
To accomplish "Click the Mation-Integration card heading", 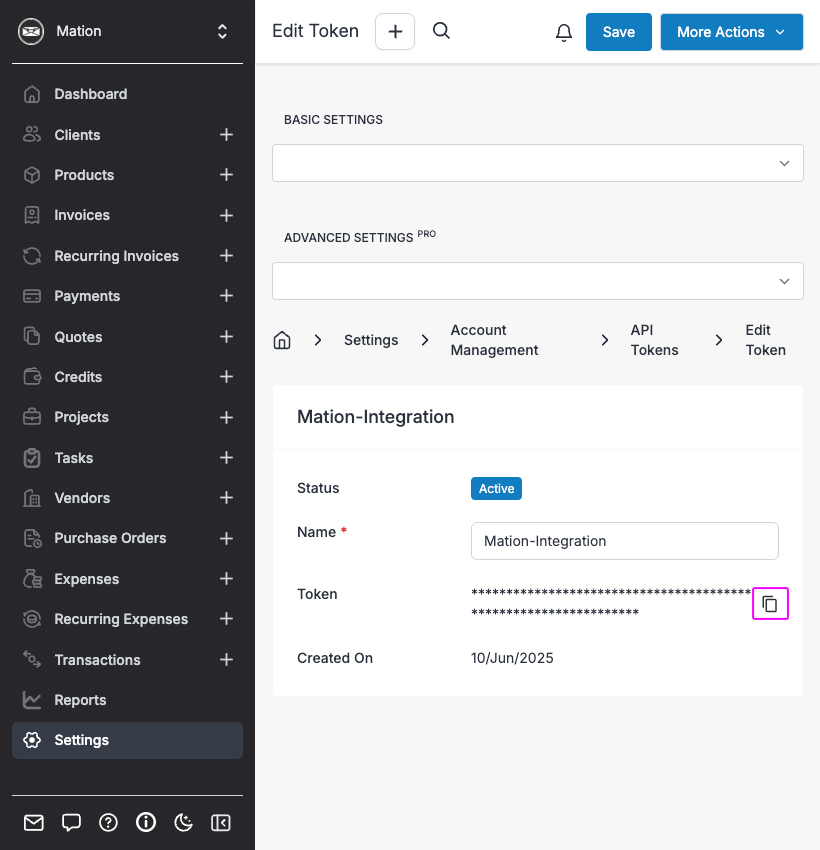I will [x=376, y=417].
